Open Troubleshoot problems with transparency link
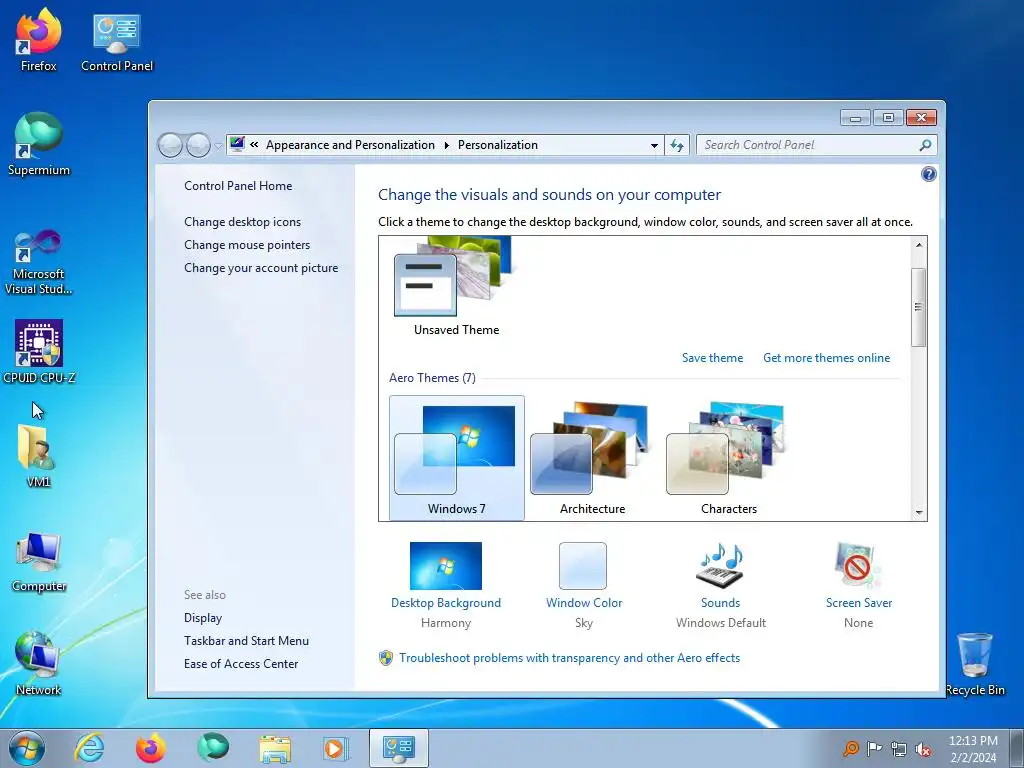The height and width of the screenshot is (768, 1024). pos(569,658)
